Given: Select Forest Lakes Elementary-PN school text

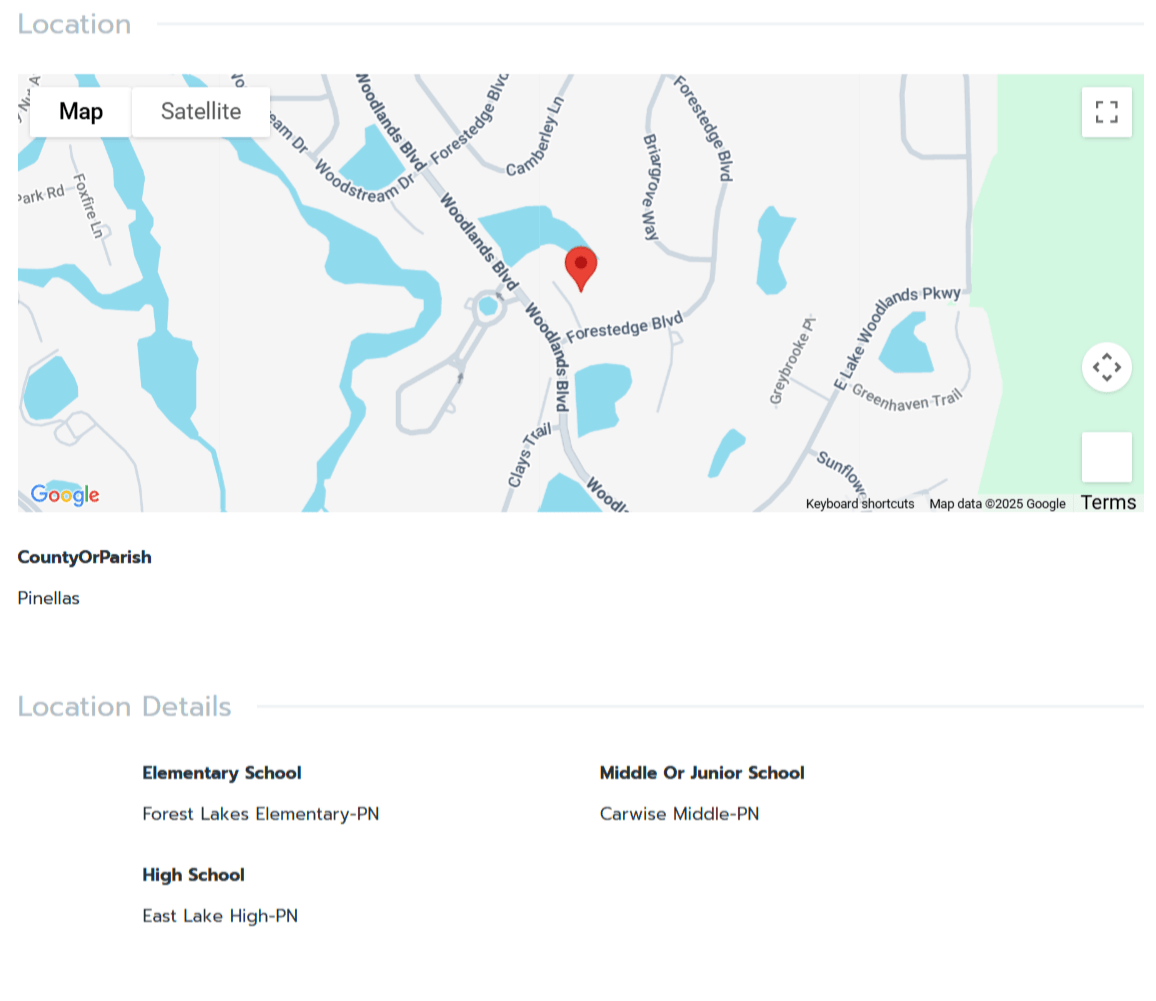Looking at the screenshot, I should tap(261, 814).
